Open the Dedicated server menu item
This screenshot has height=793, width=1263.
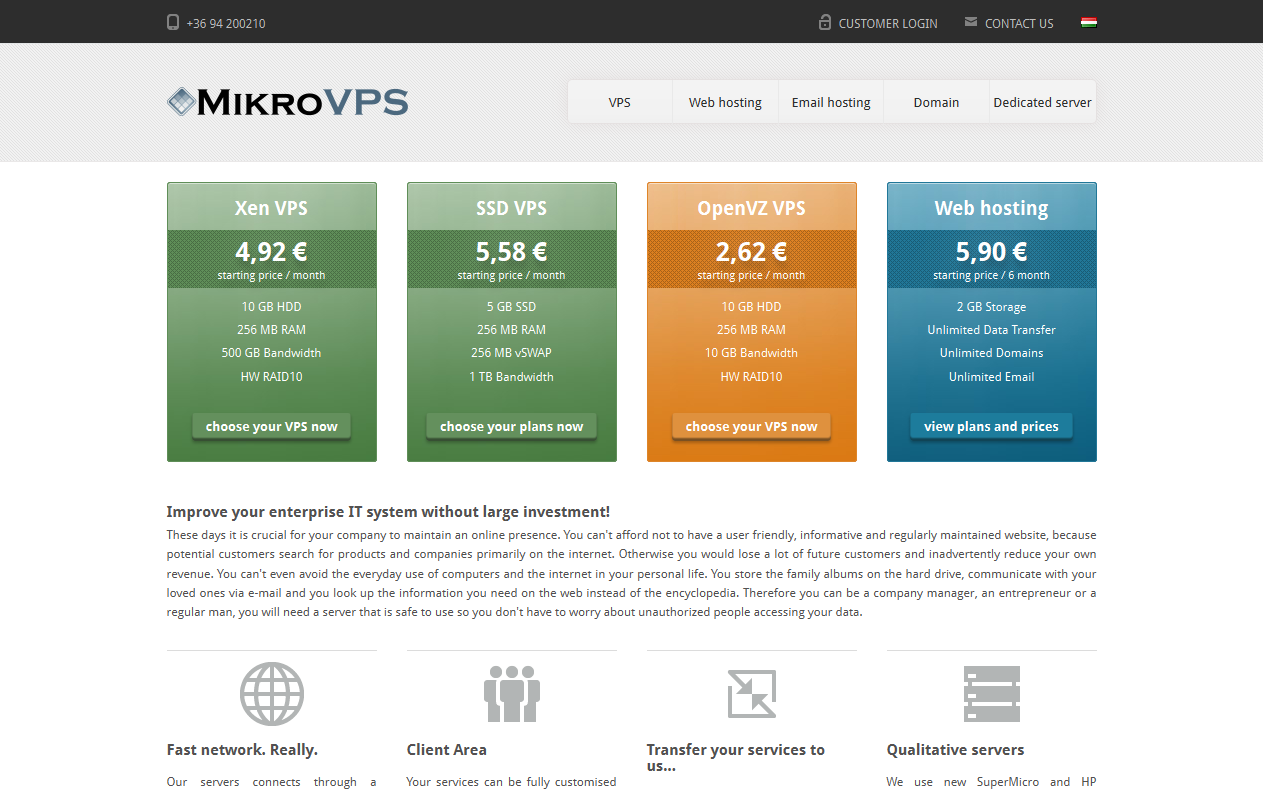point(1043,102)
